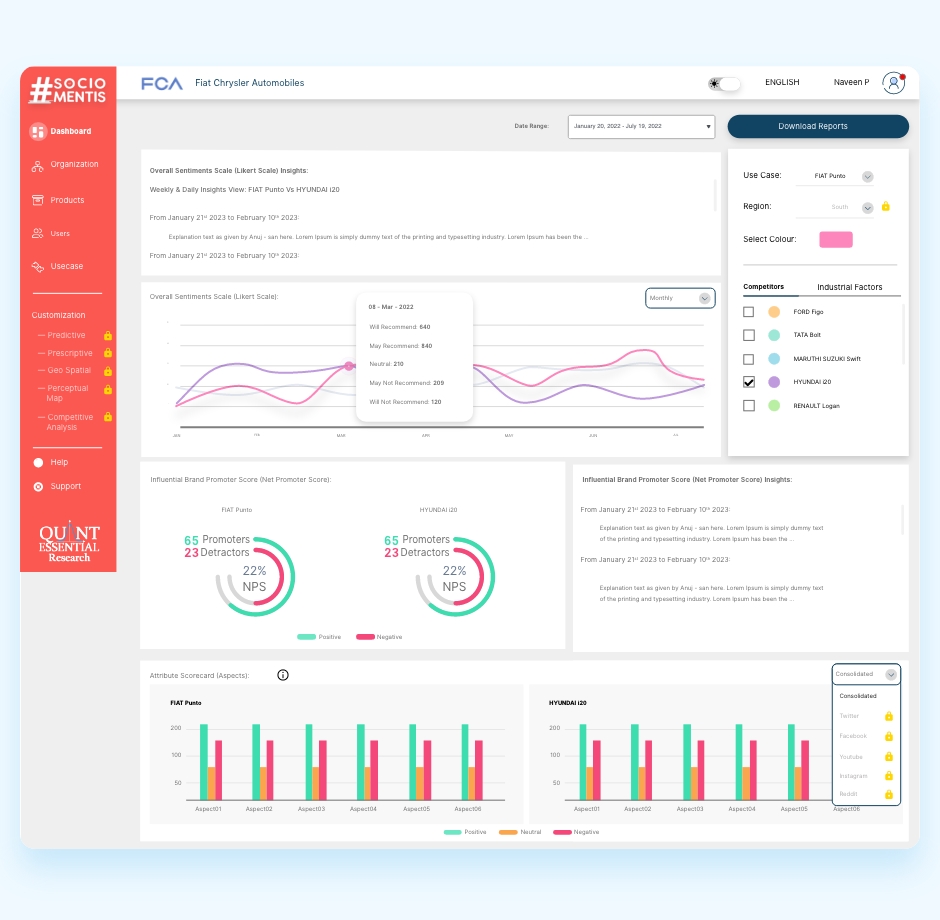Click the Download Reports button
Screen dimensions: 940x920
817,126
